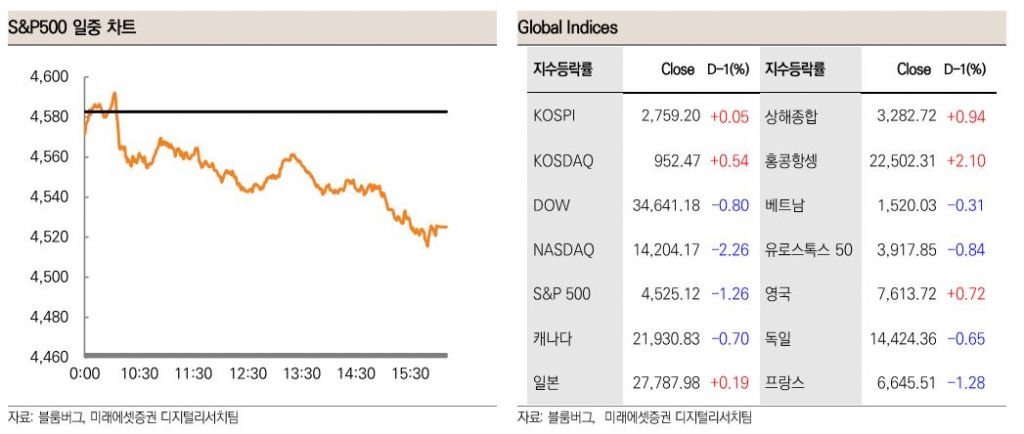Select the 베트남 close value 1,520.03
The width and height of the screenshot is (1024, 434).
pyautogui.click(x=906, y=205)
